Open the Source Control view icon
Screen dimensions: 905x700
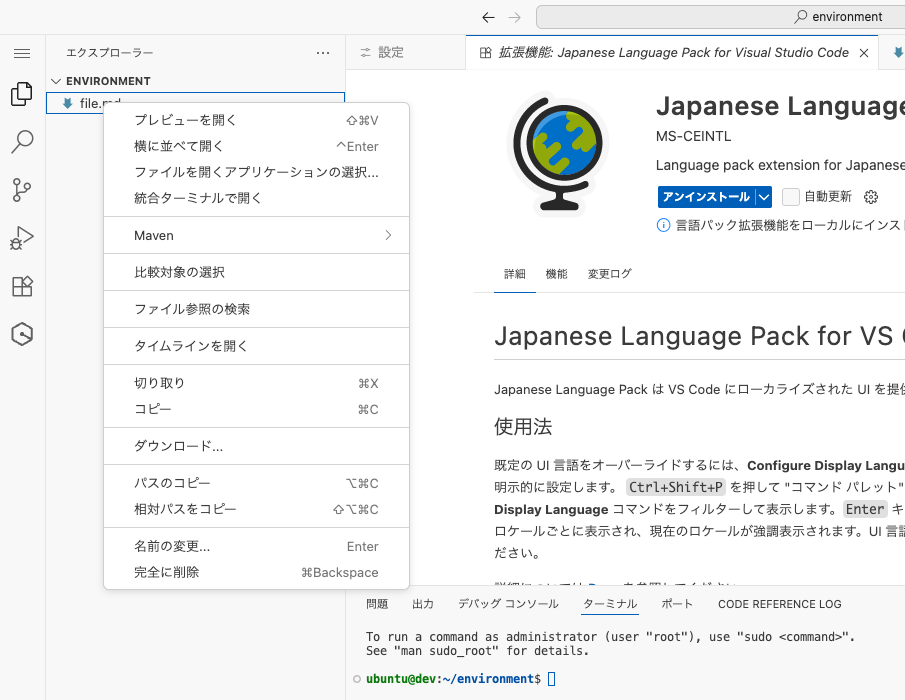(22, 190)
